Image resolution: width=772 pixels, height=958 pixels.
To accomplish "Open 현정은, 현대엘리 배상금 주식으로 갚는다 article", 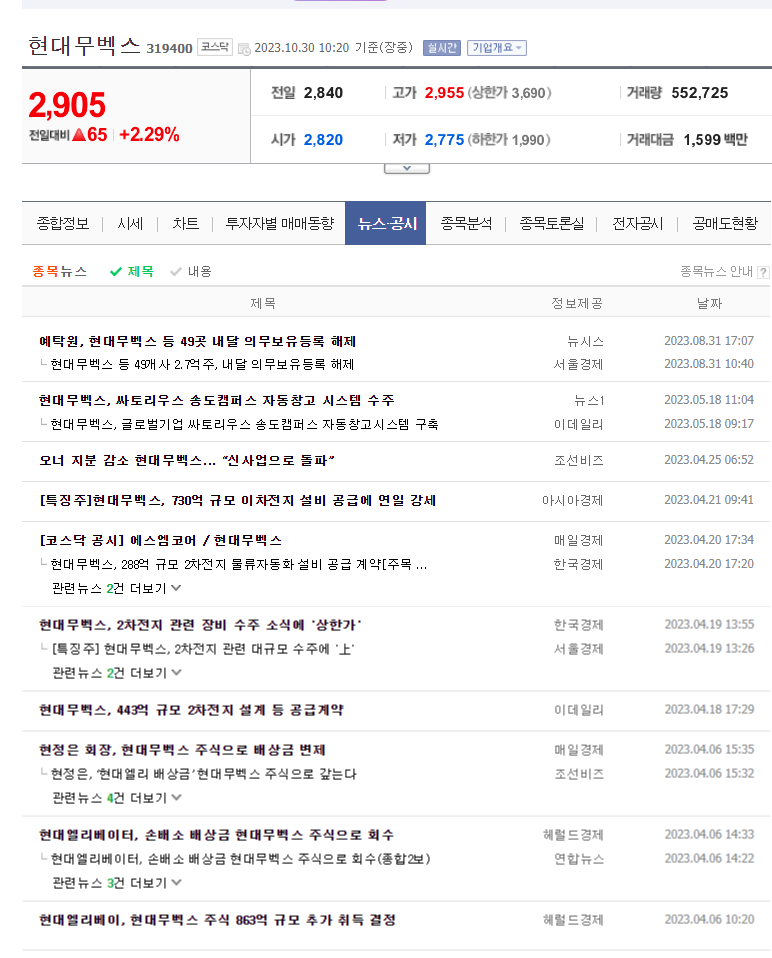I will pyautogui.click(x=203, y=774).
